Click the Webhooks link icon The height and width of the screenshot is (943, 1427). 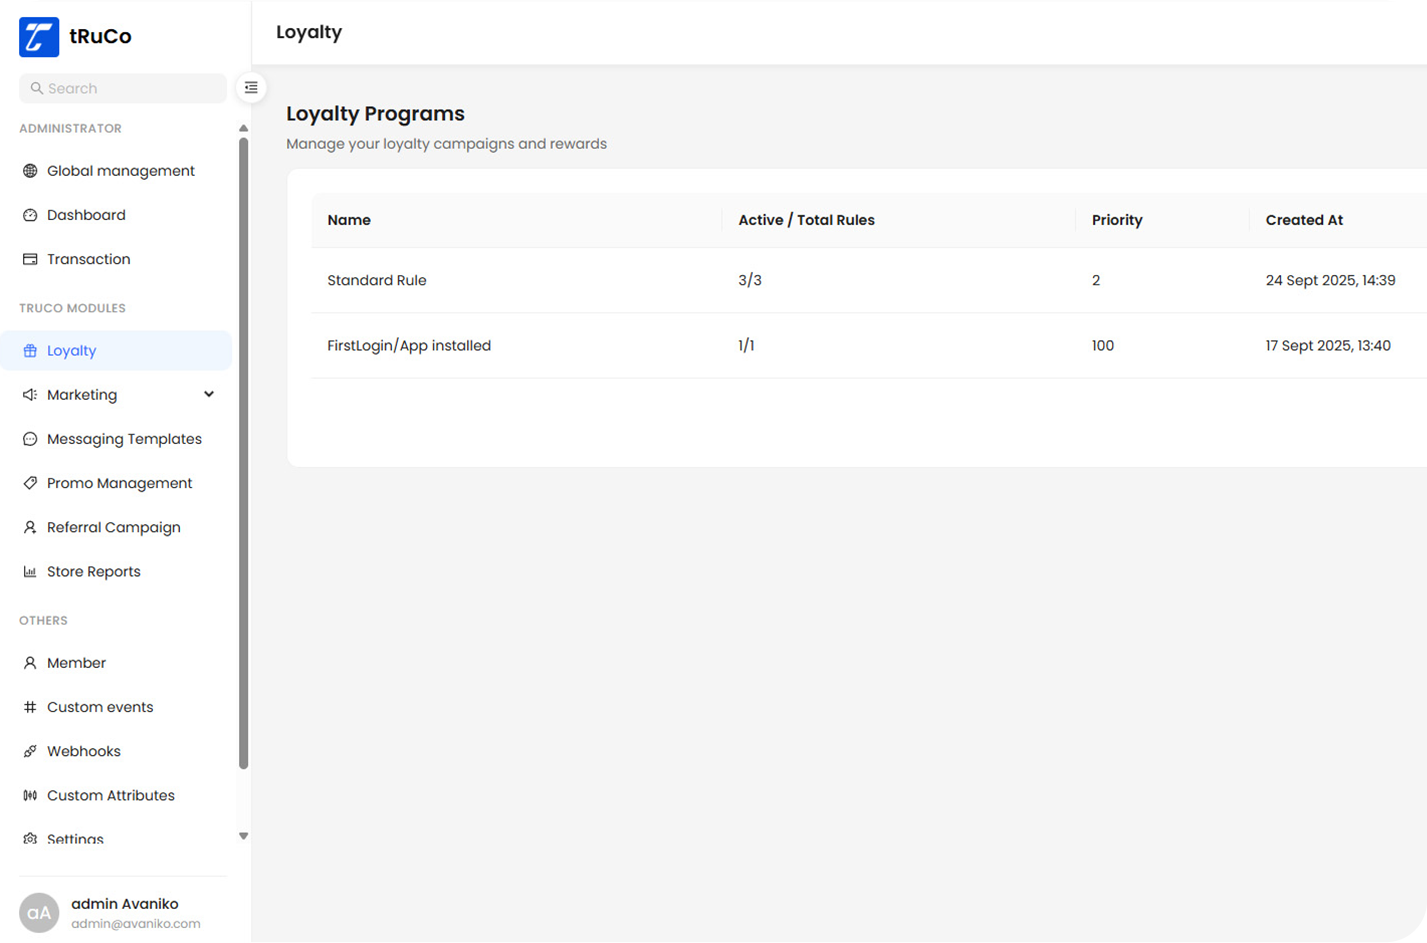coord(30,751)
